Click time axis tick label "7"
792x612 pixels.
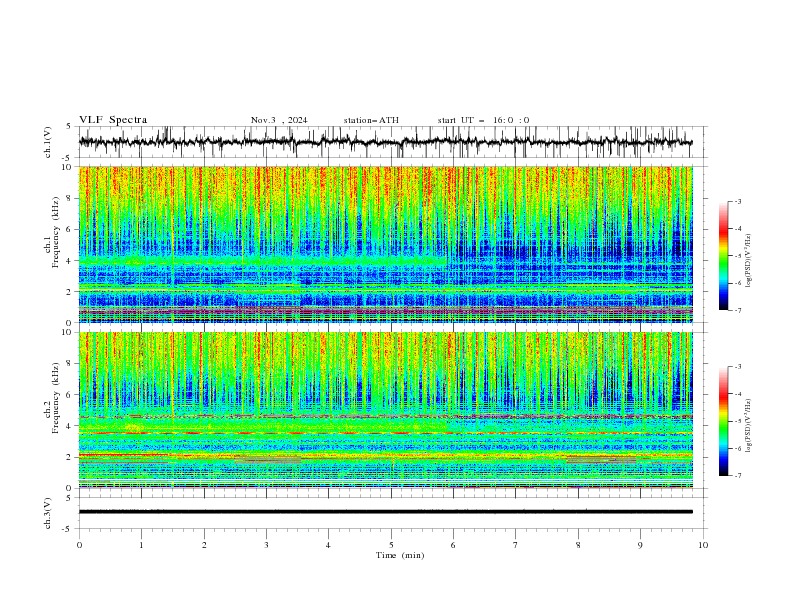[x=516, y=545]
